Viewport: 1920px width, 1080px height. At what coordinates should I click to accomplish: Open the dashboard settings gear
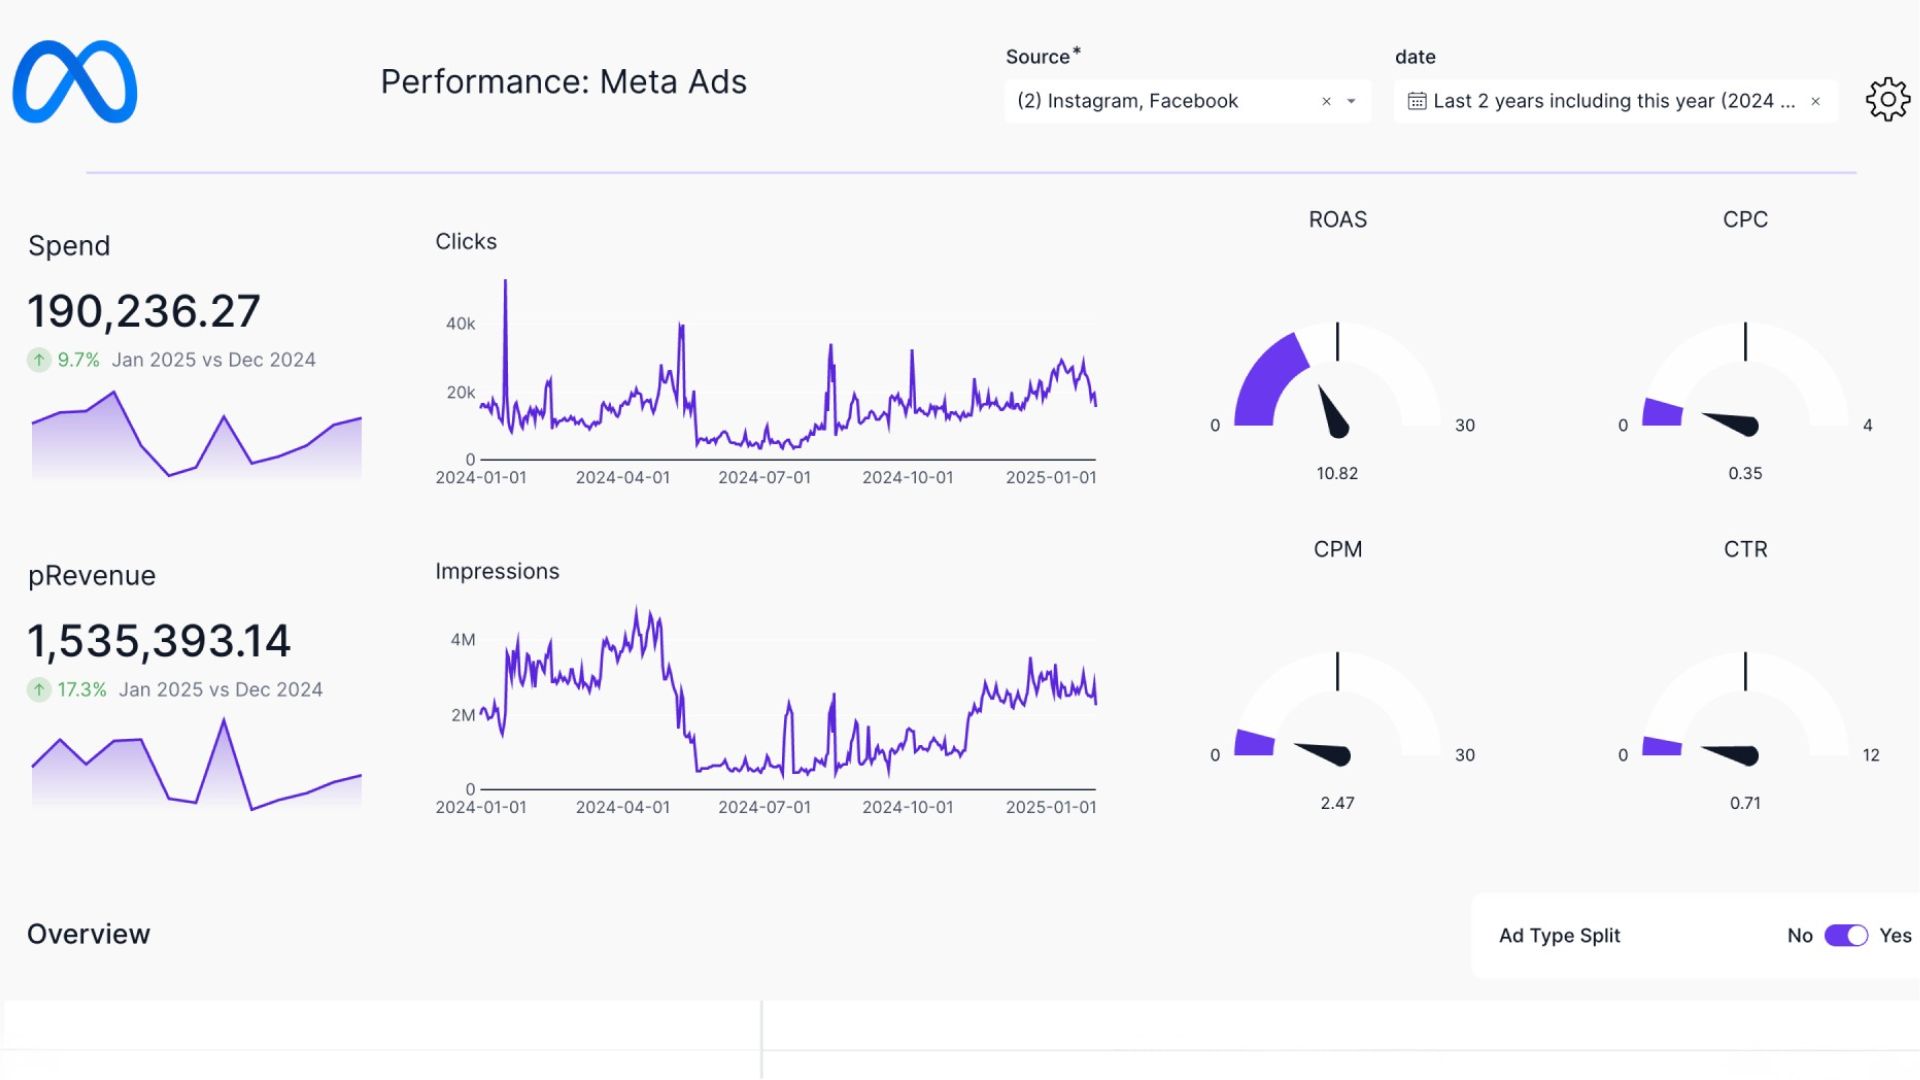pos(1888,99)
